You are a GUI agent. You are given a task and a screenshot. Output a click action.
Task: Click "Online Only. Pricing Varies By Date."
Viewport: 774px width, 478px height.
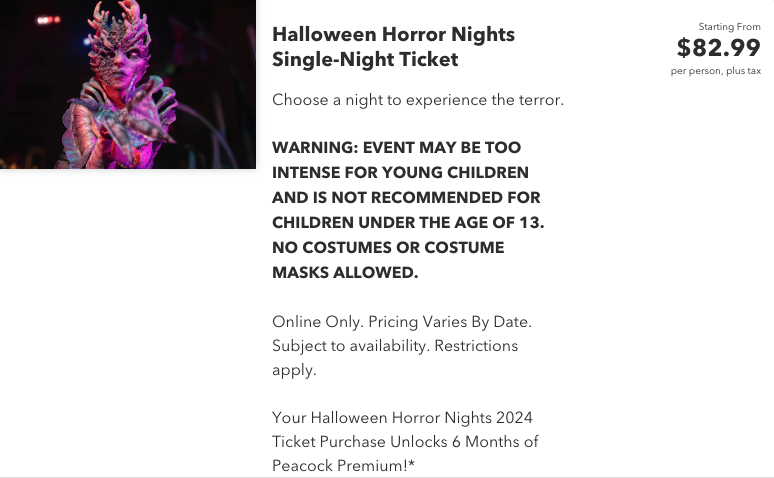(x=402, y=322)
